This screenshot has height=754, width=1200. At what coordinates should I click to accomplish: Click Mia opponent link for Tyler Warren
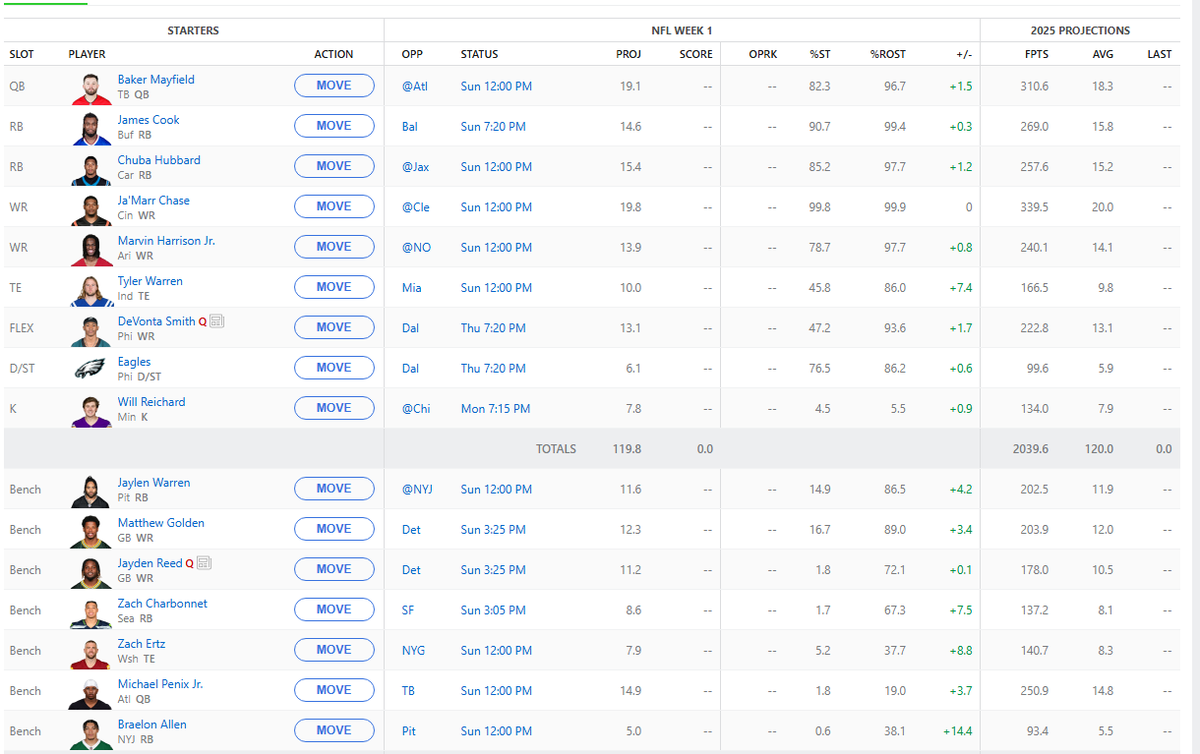click(x=411, y=288)
